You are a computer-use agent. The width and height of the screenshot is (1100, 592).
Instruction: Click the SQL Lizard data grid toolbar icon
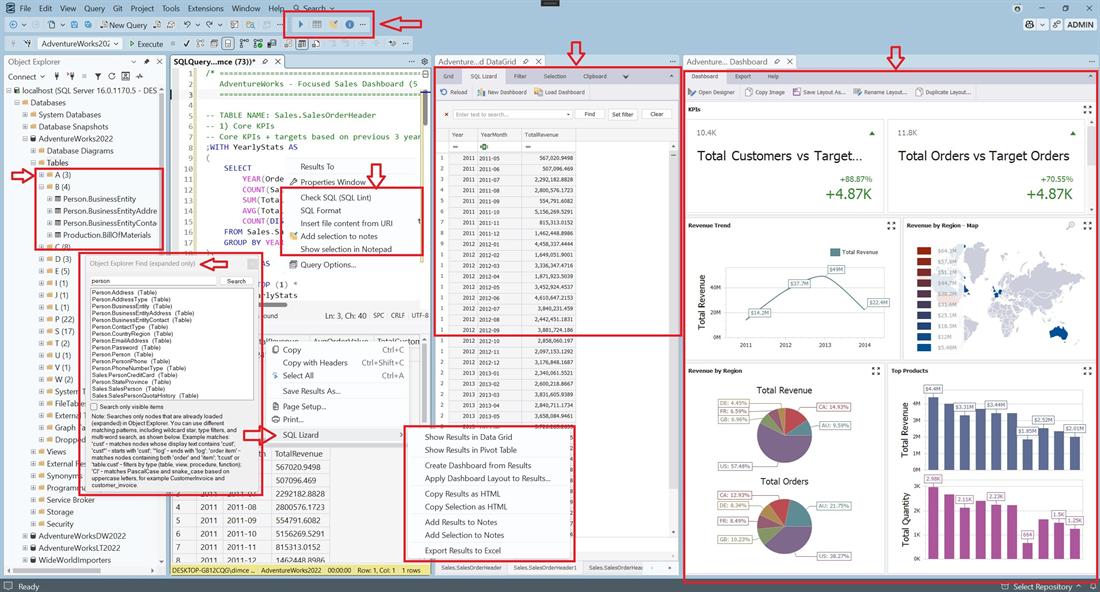[x=317, y=25]
